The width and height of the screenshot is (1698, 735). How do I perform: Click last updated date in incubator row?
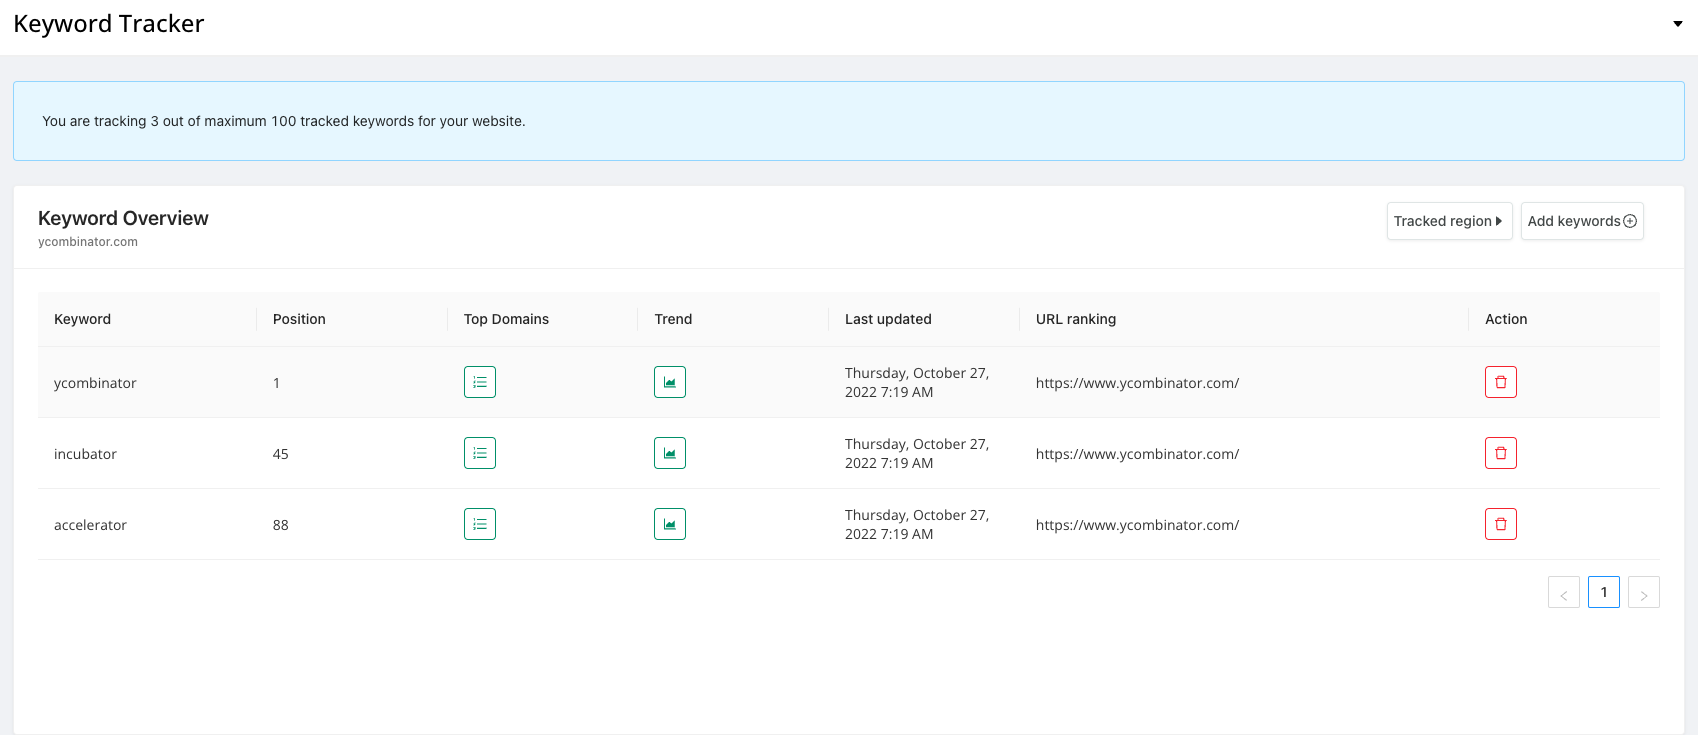(917, 453)
